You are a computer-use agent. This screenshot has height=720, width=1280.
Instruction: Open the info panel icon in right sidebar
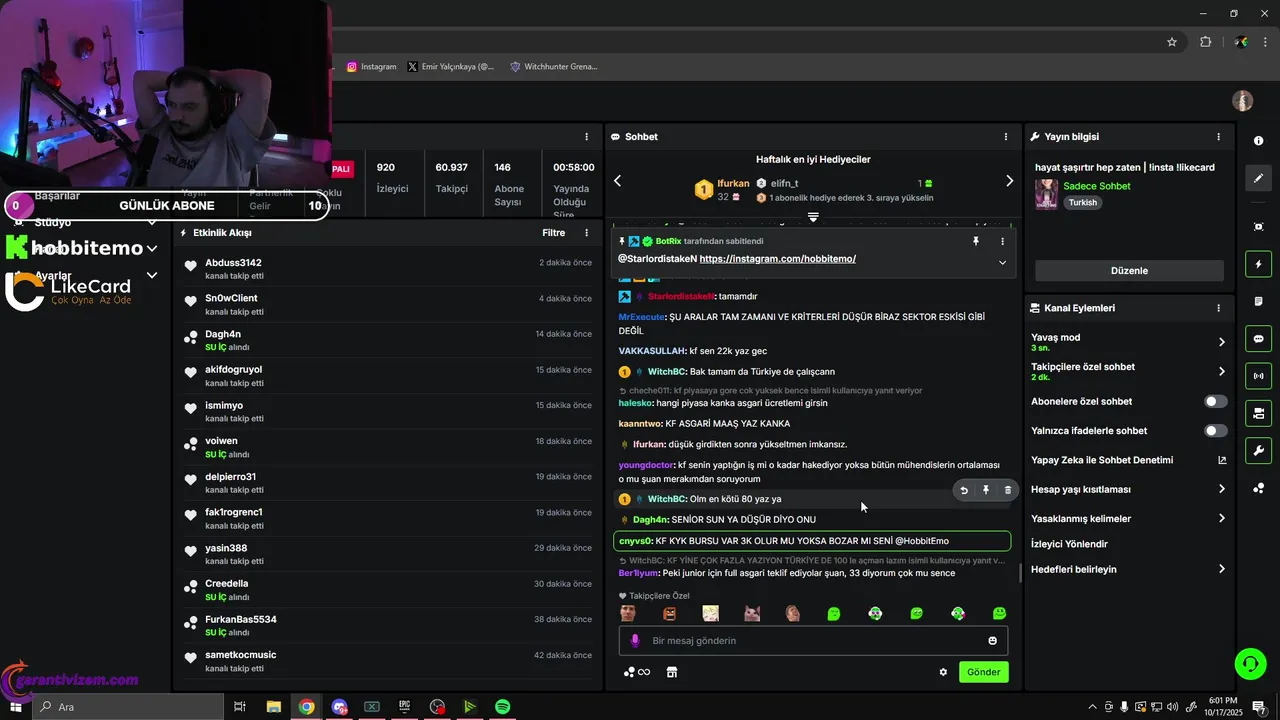(1258, 141)
